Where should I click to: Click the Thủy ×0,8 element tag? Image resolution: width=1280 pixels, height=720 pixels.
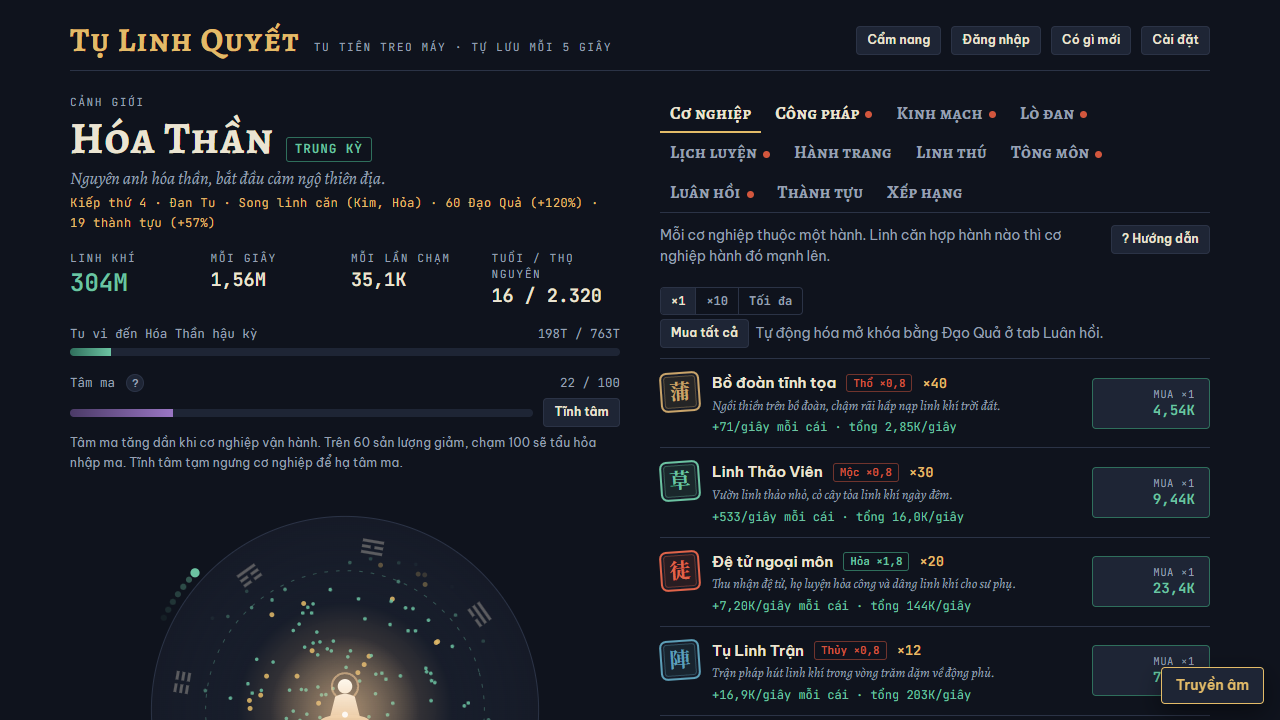click(850, 650)
